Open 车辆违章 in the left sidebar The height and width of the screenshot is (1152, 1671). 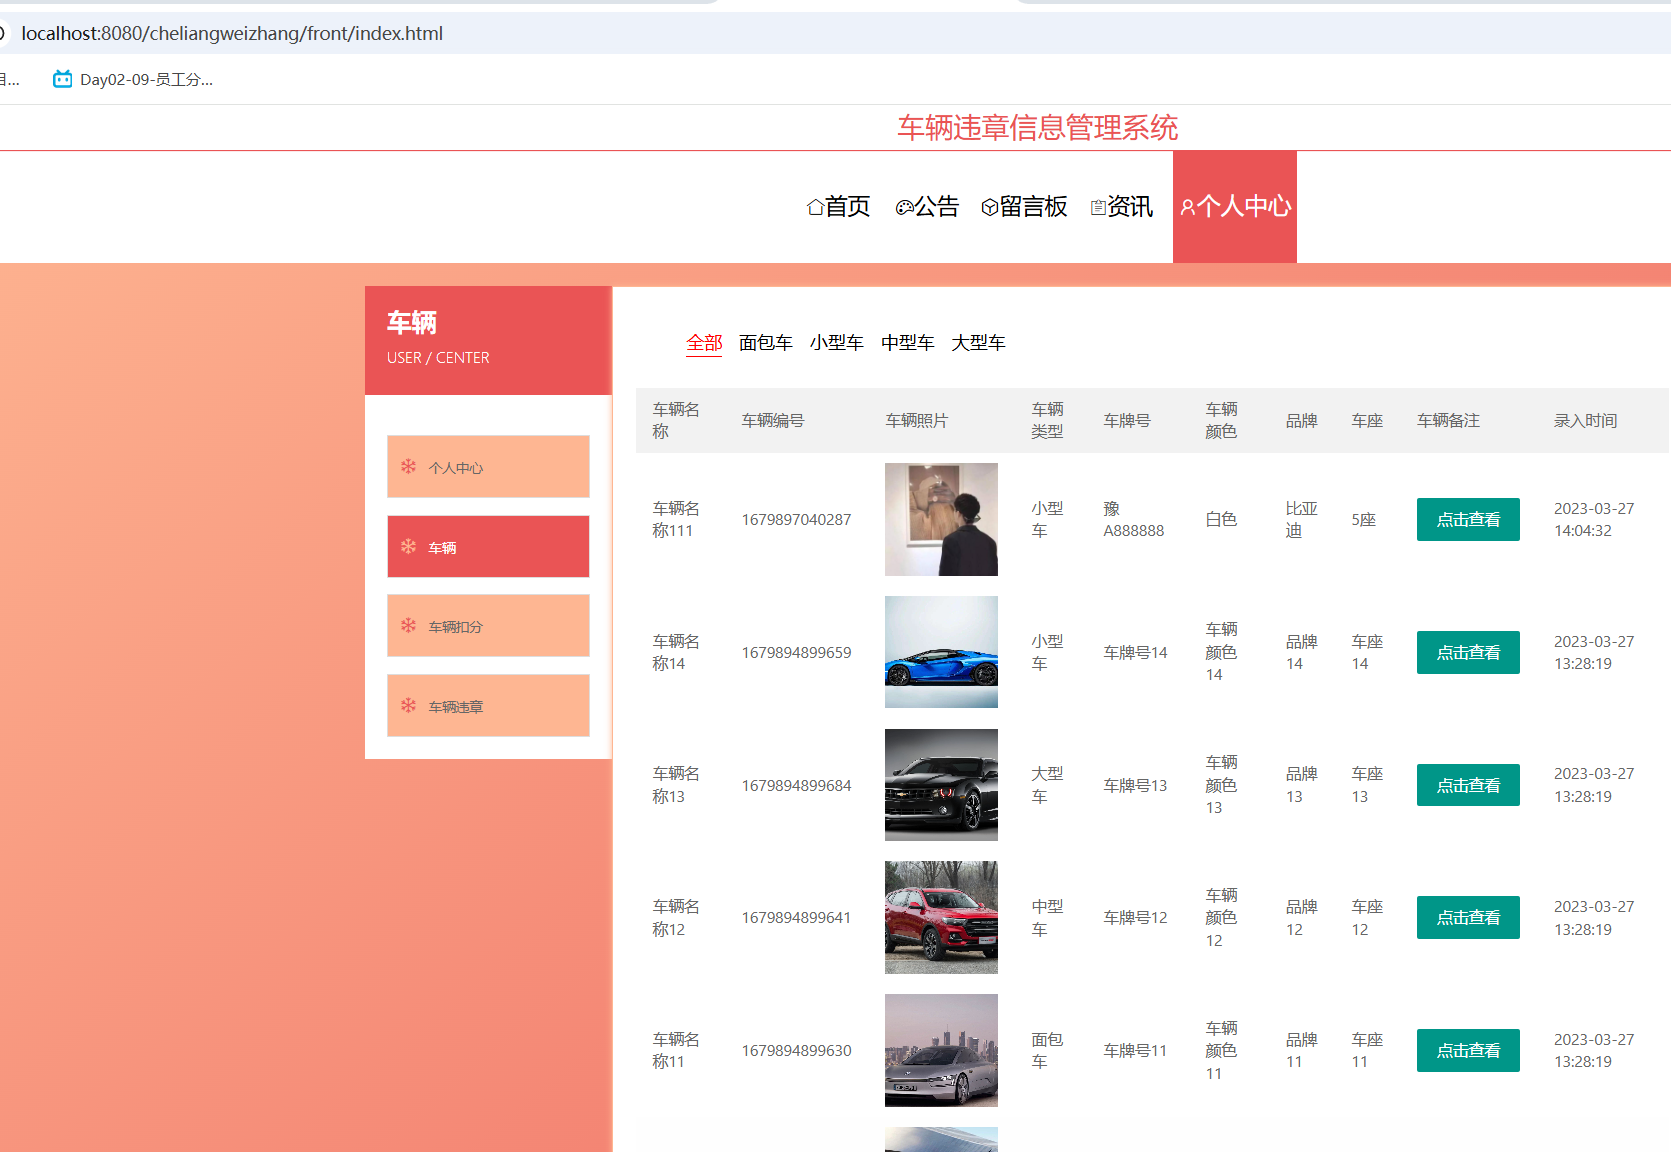tap(488, 705)
